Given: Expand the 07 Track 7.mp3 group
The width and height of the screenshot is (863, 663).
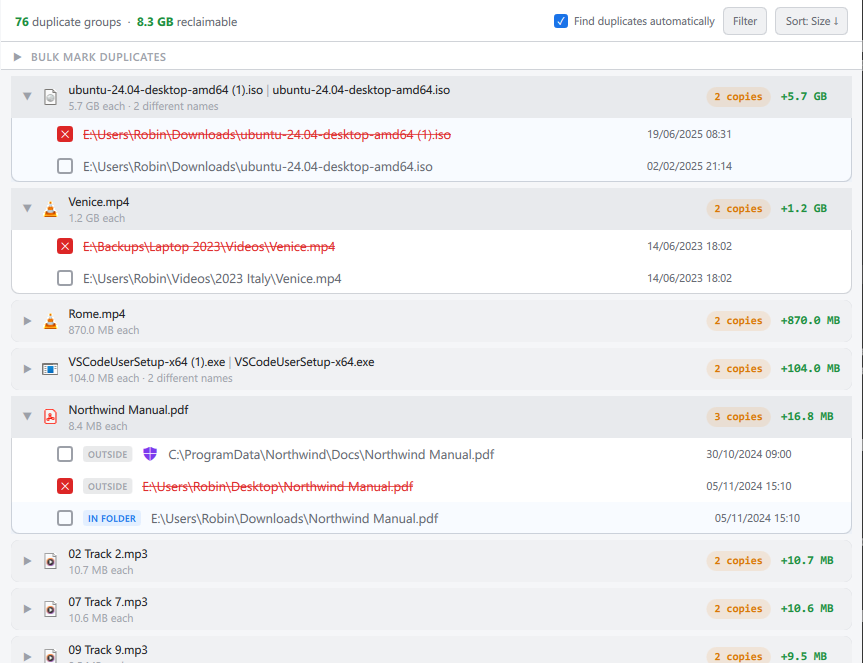Looking at the screenshot, I should point(27,609).
